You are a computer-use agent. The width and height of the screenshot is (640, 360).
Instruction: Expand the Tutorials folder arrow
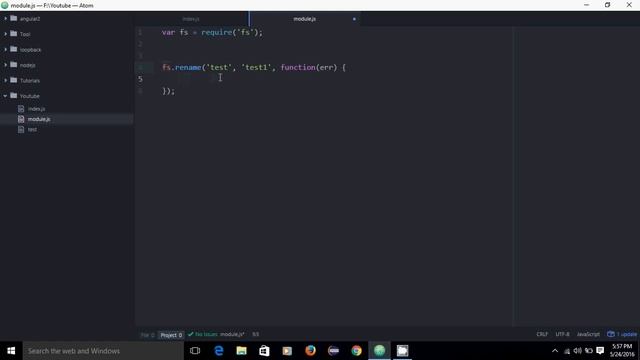(x=5, y=81)
